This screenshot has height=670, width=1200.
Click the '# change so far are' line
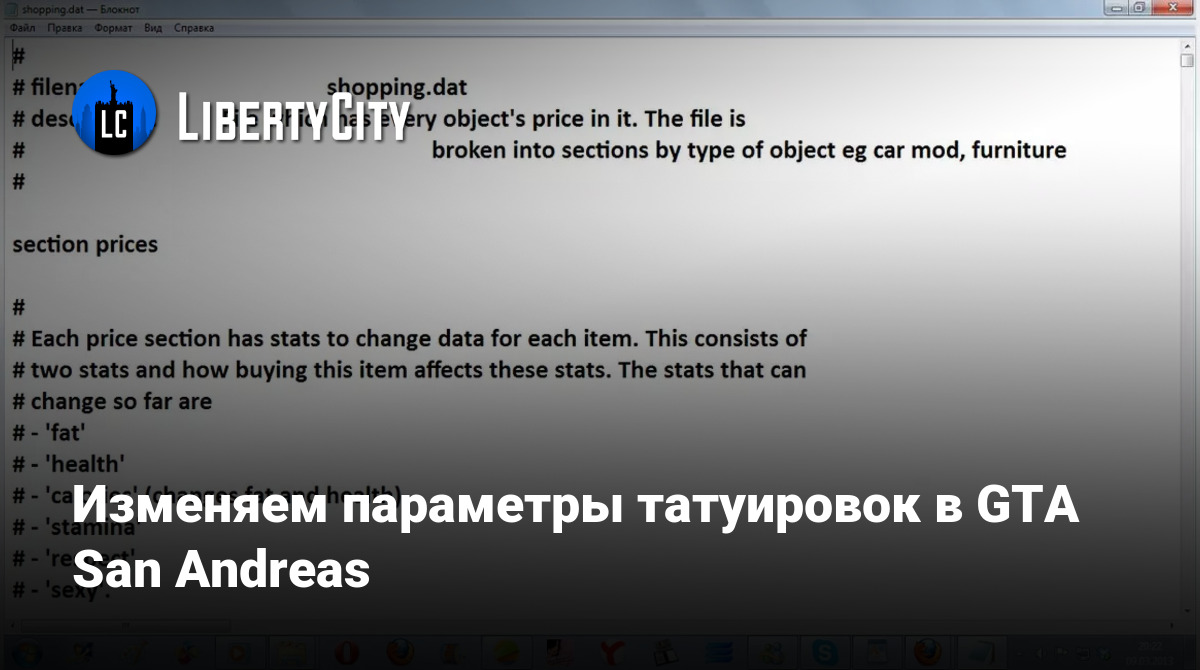pos(112,402)
